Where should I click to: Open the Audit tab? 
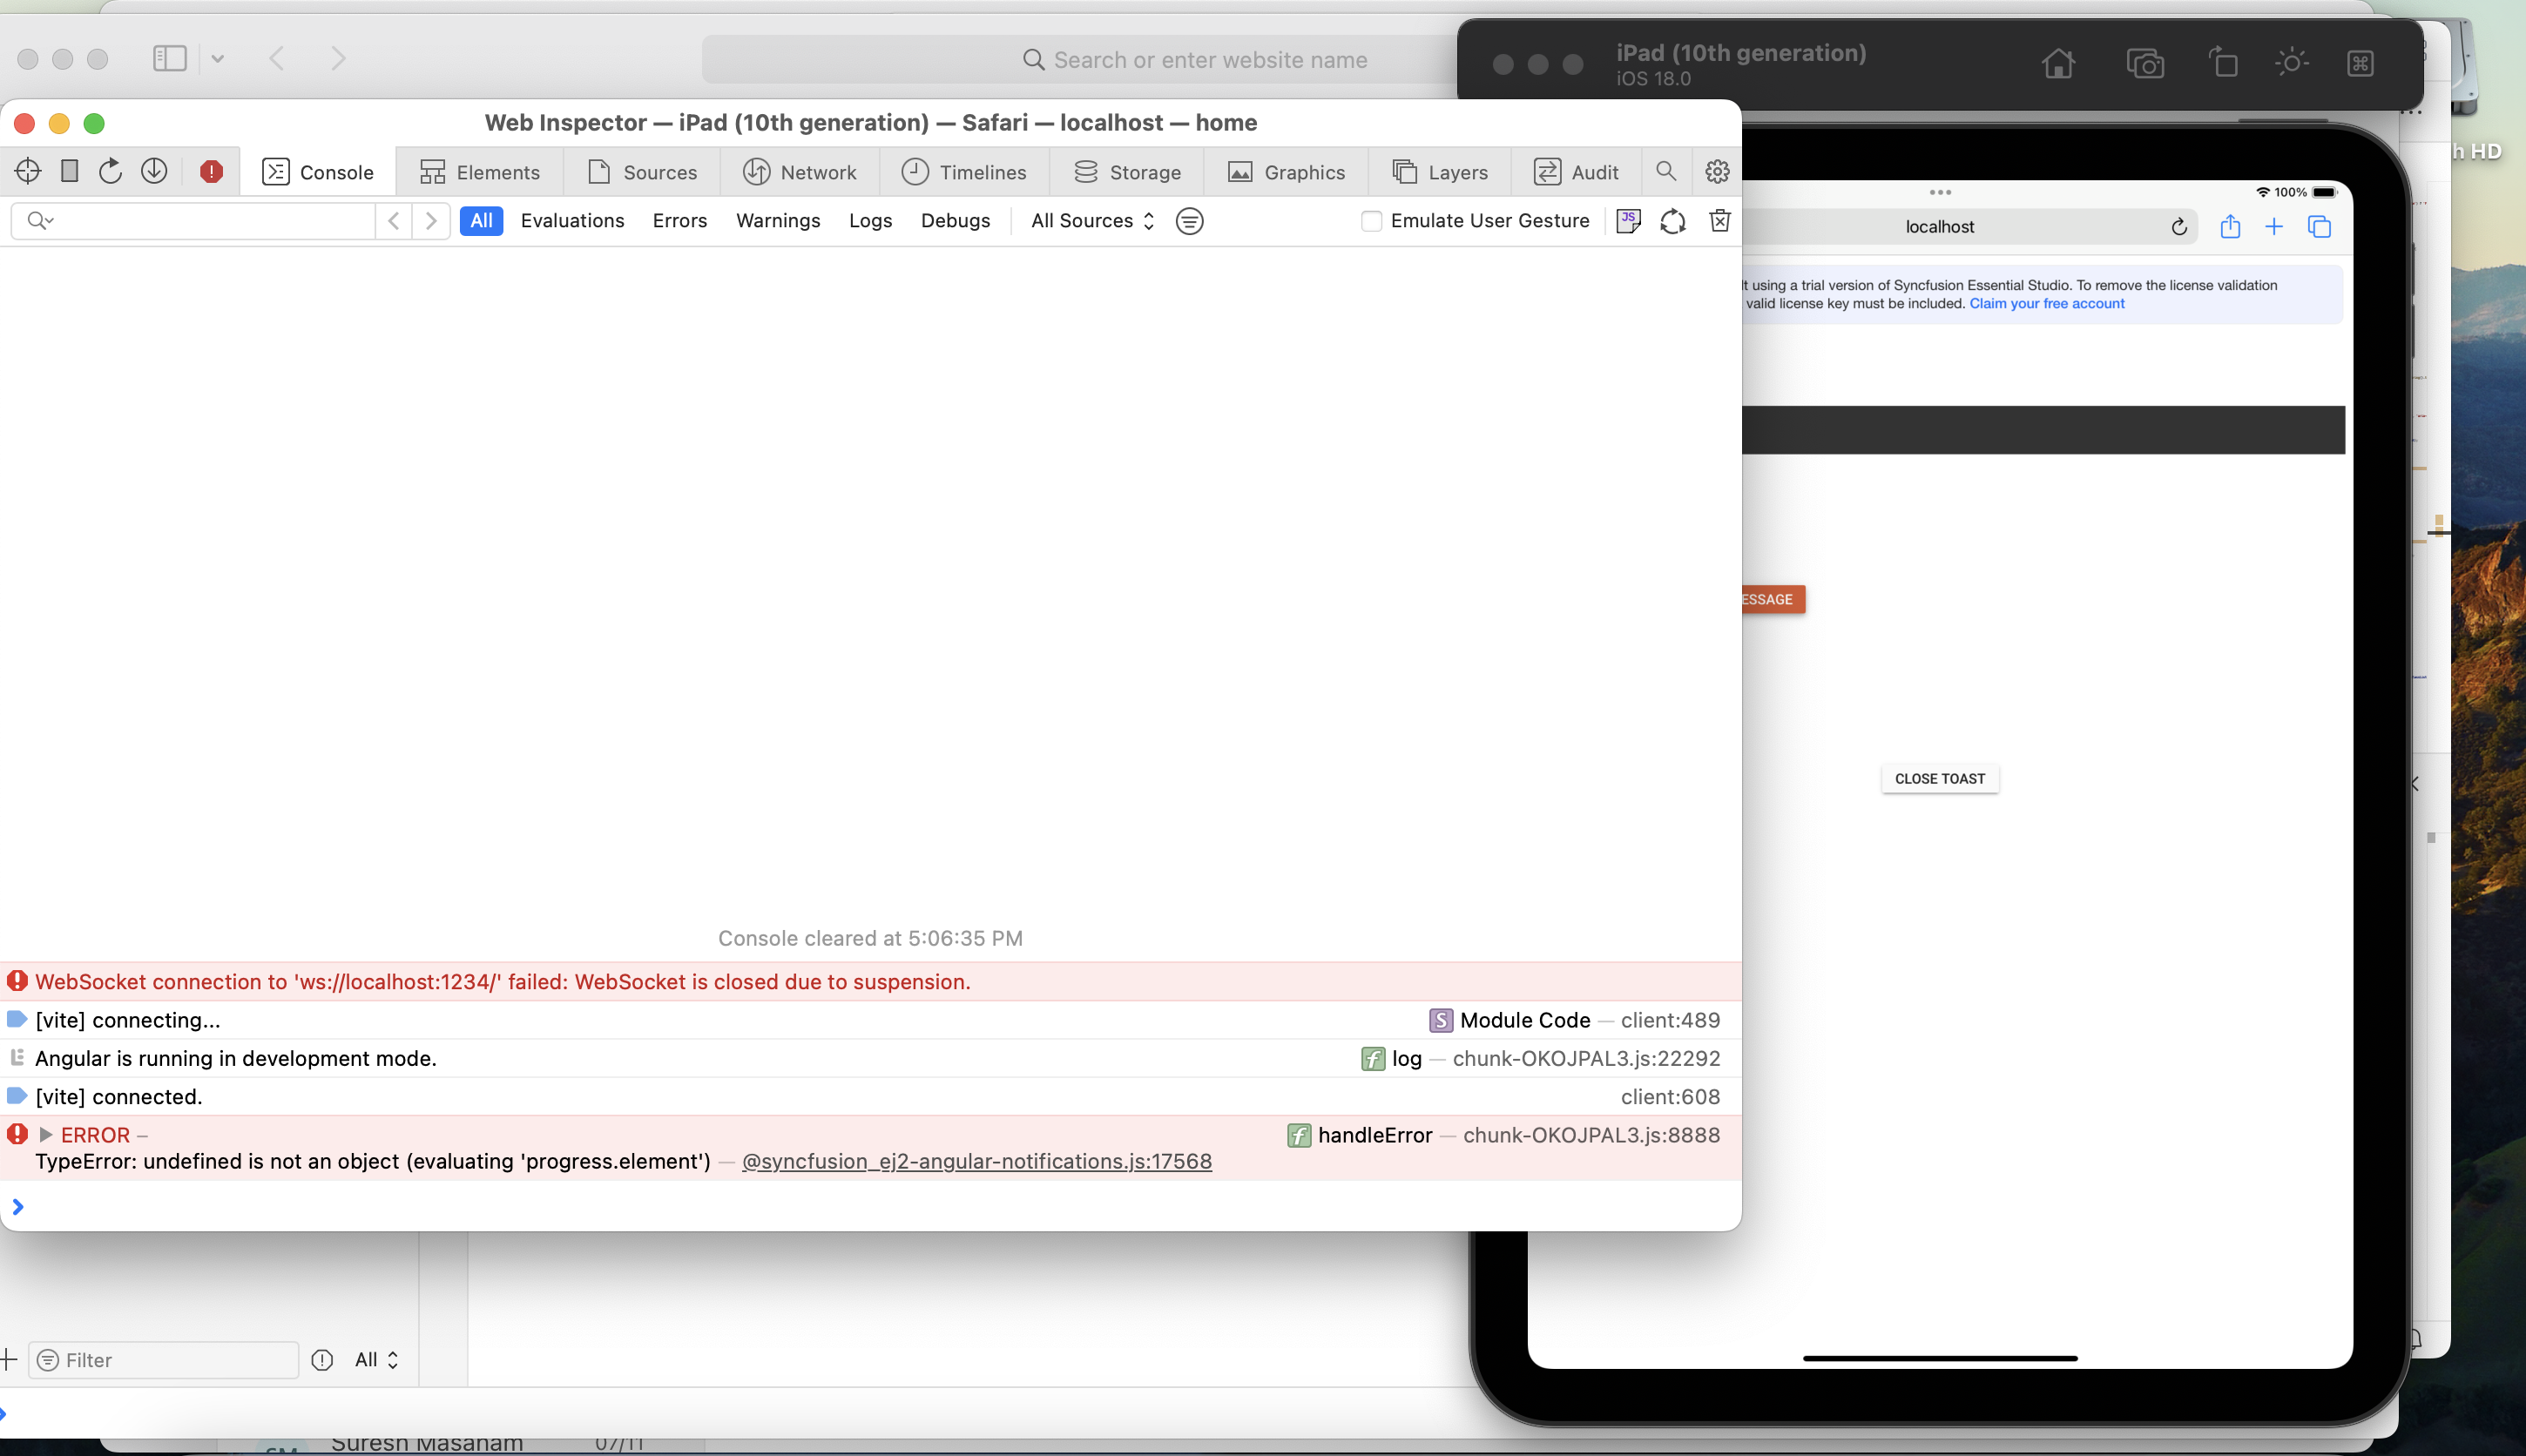tap(1576, 172)
